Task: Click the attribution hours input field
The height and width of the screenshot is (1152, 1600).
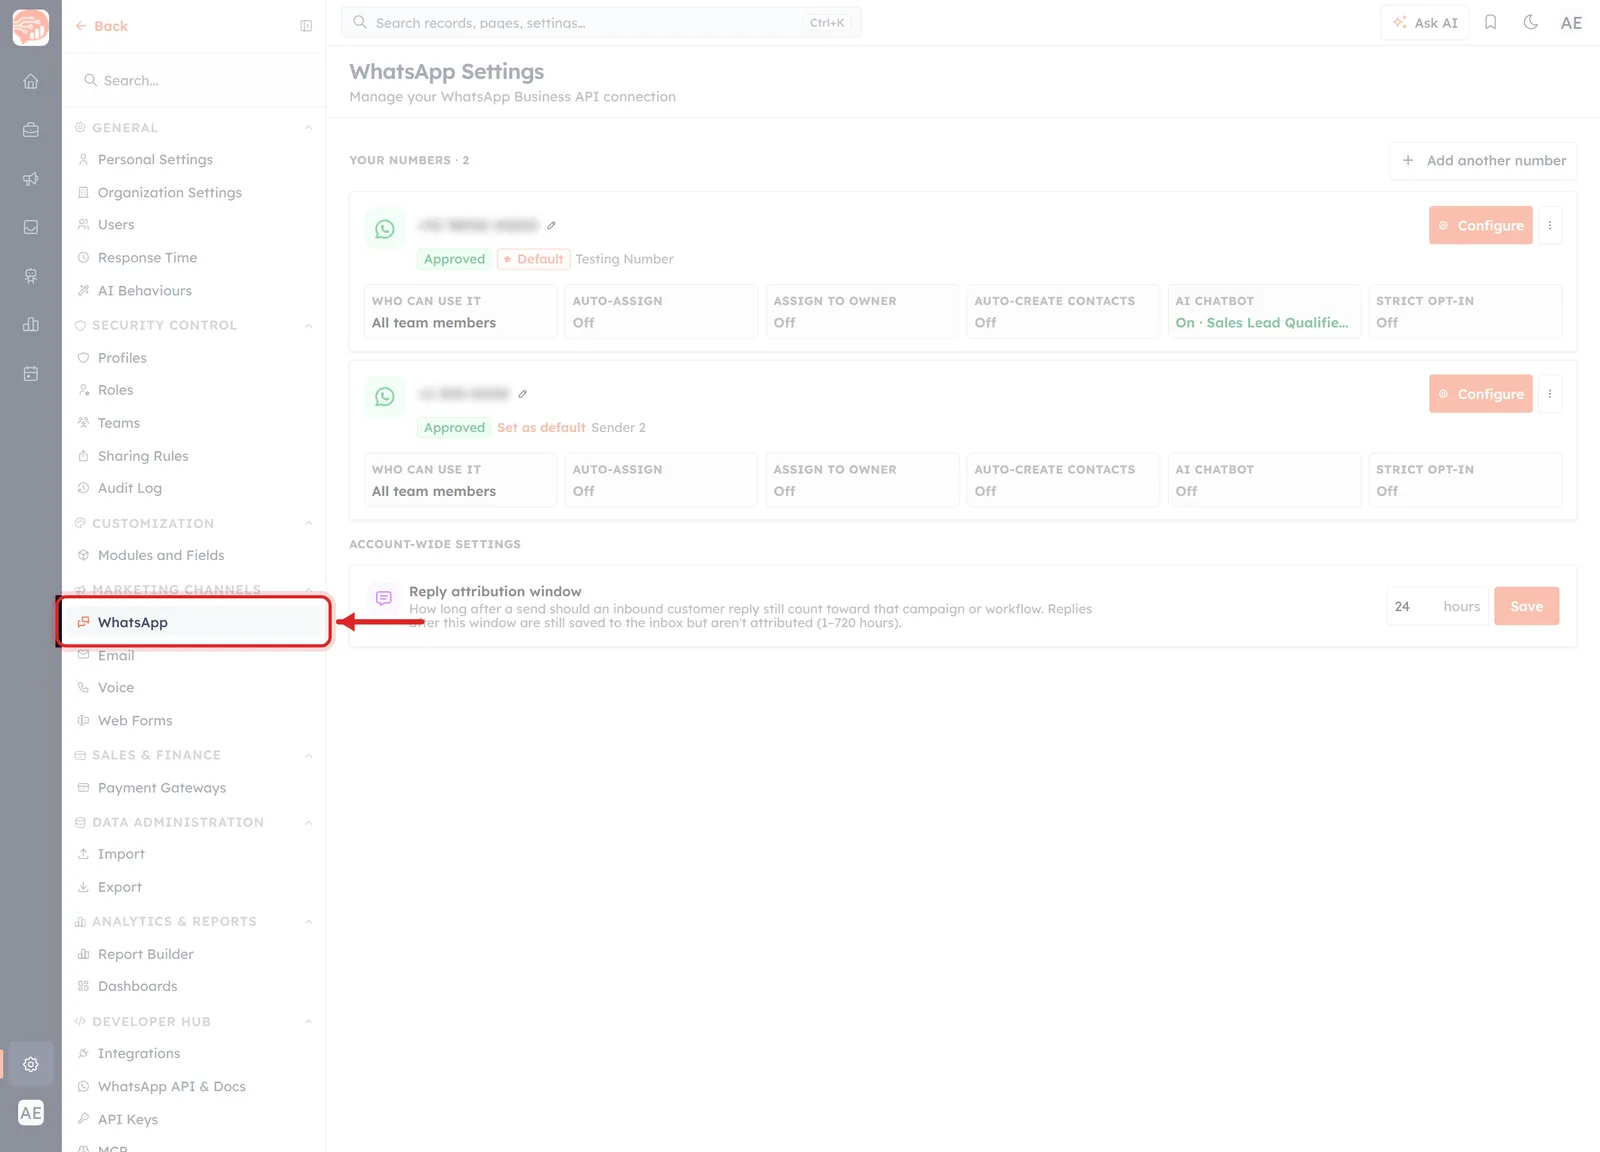Action: coord(1437,606)
